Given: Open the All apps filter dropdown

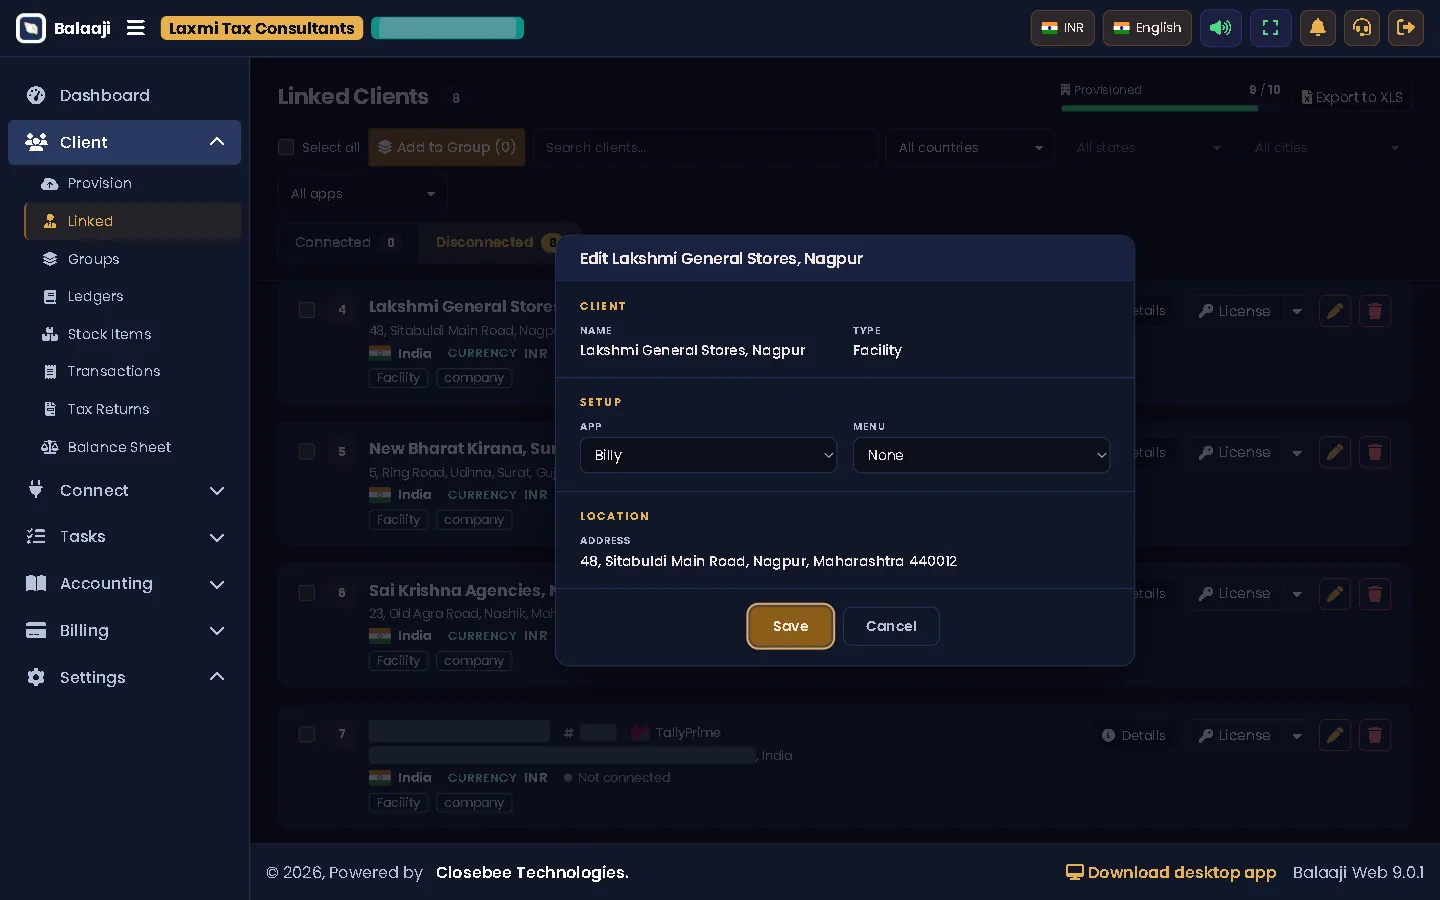Looking at the screenshot, I should click(x=362, y=193).
